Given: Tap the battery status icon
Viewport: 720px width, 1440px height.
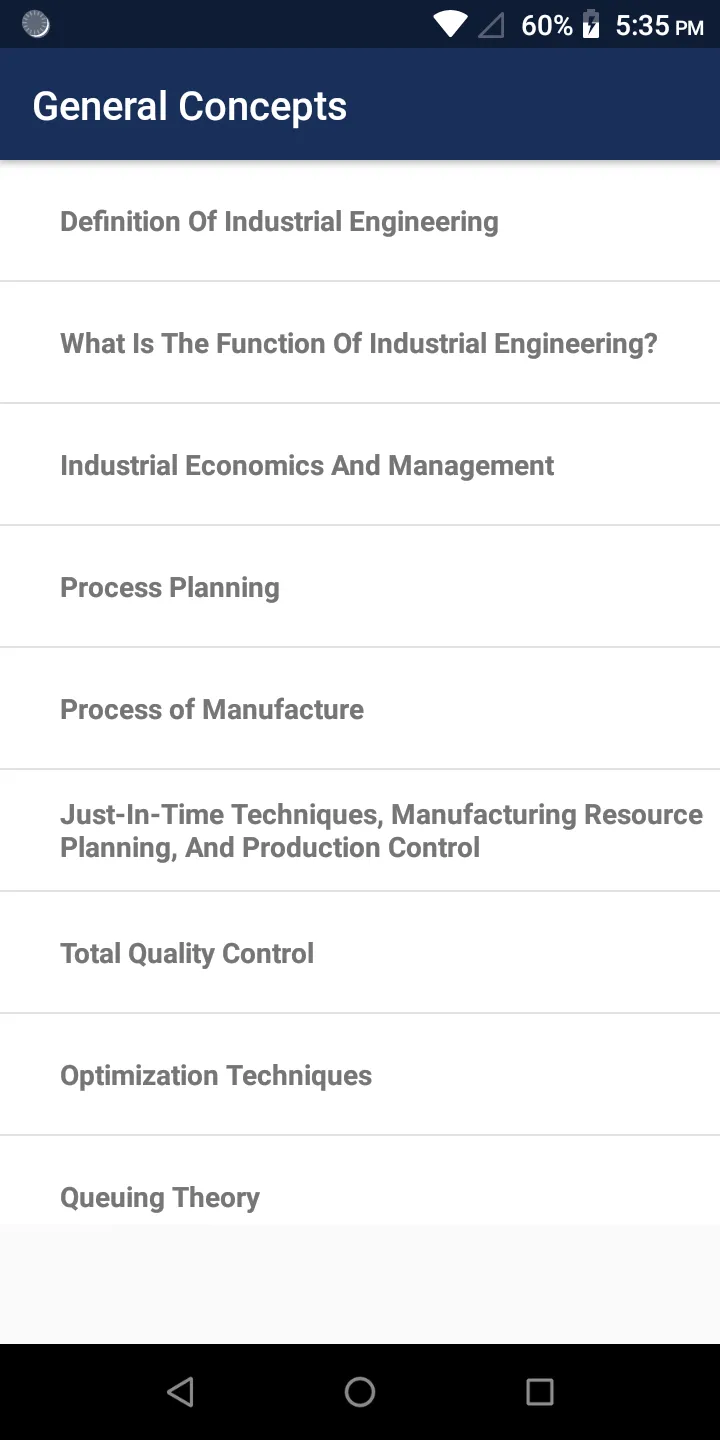Looking at the screenshot, I should 591,25.
